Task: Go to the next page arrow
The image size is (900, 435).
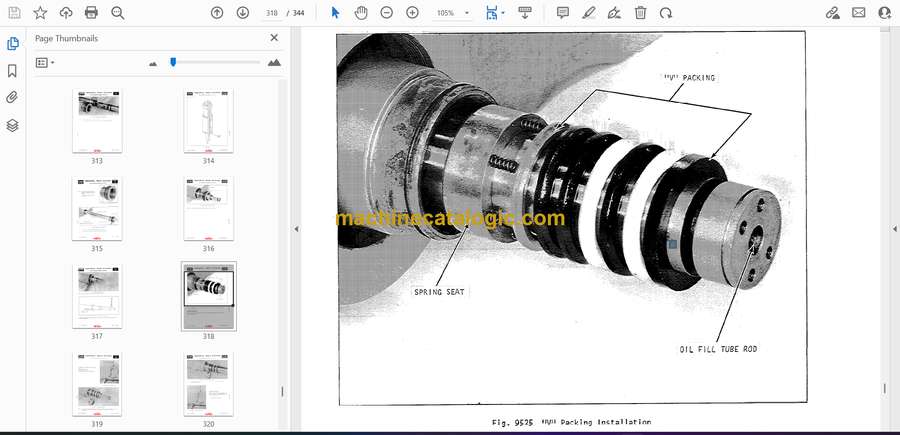Action: point(243,13)
